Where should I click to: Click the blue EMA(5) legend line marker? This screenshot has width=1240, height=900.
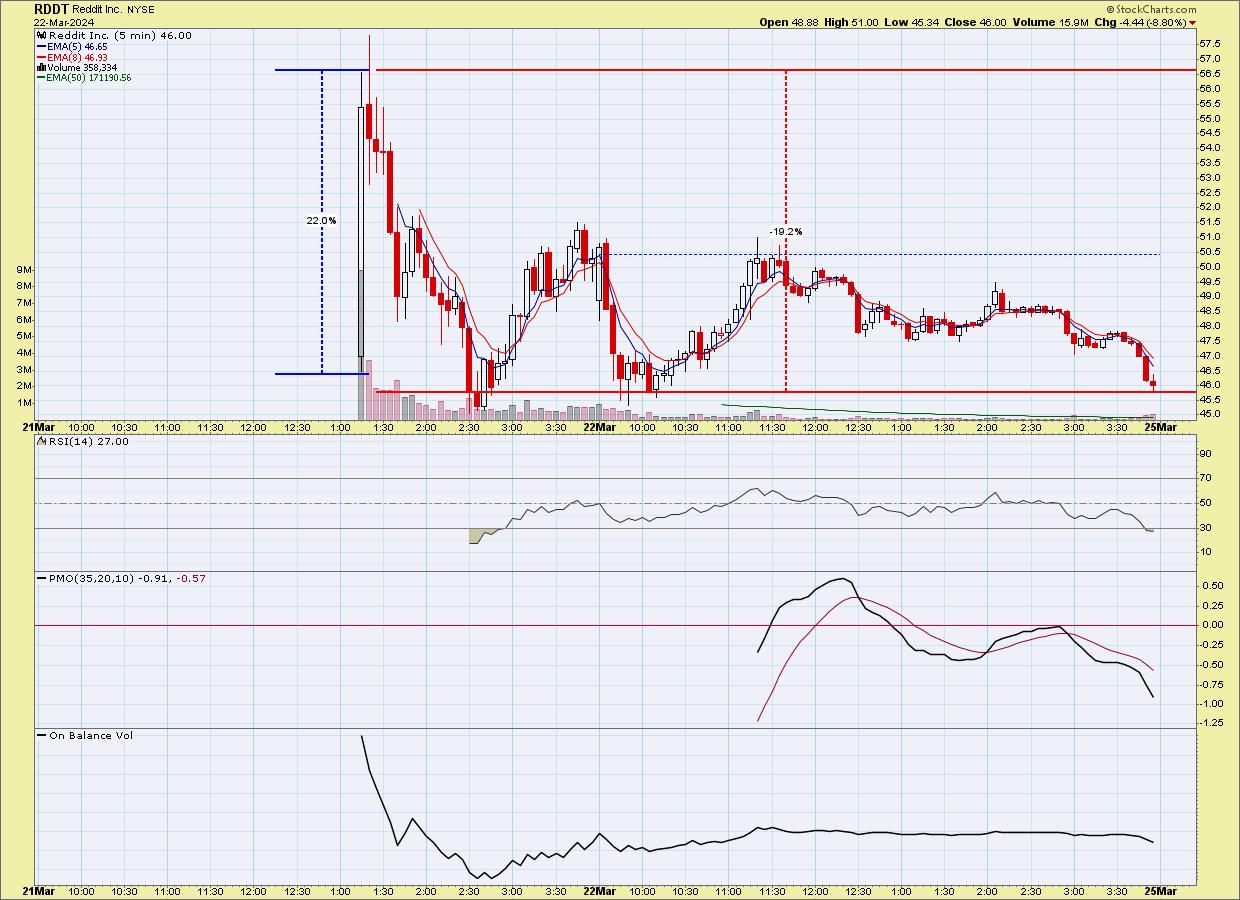pos(41,46)
